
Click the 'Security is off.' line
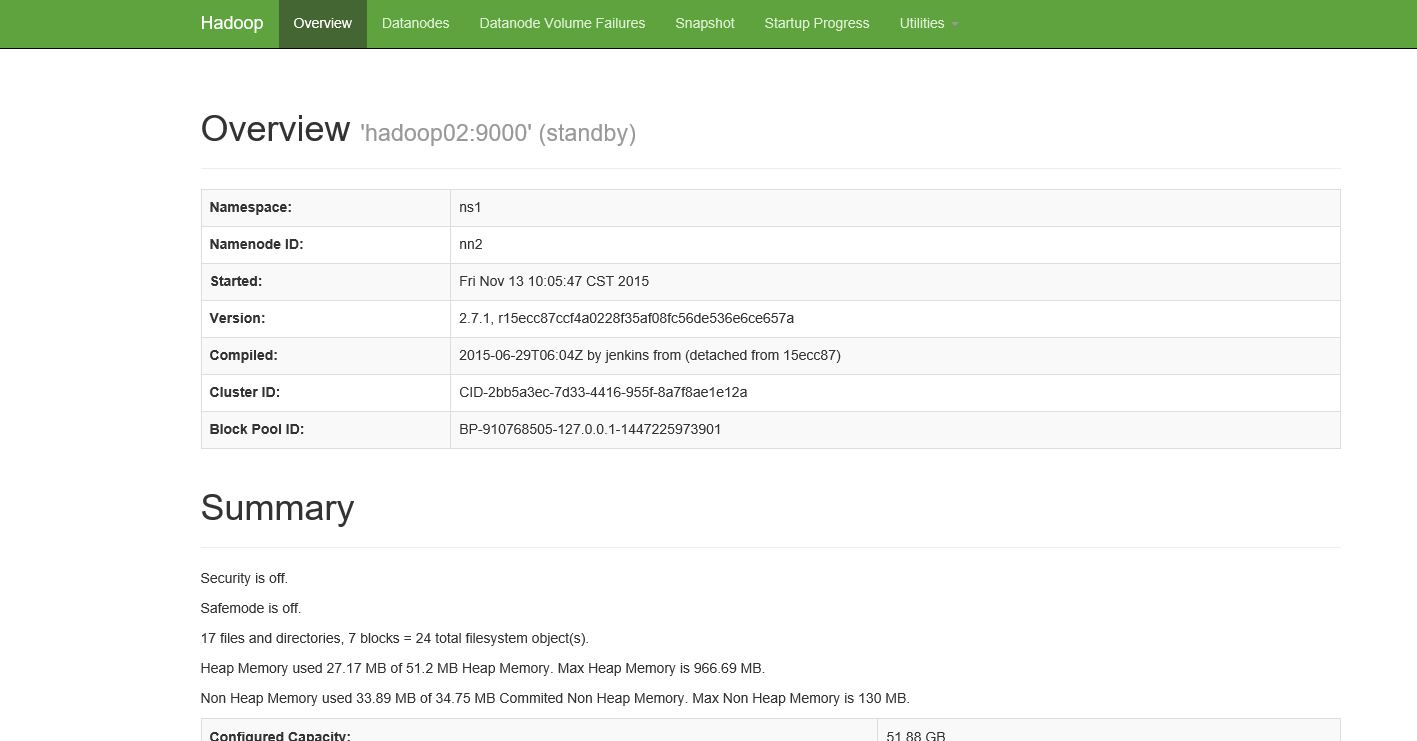[x=244, y=578]
